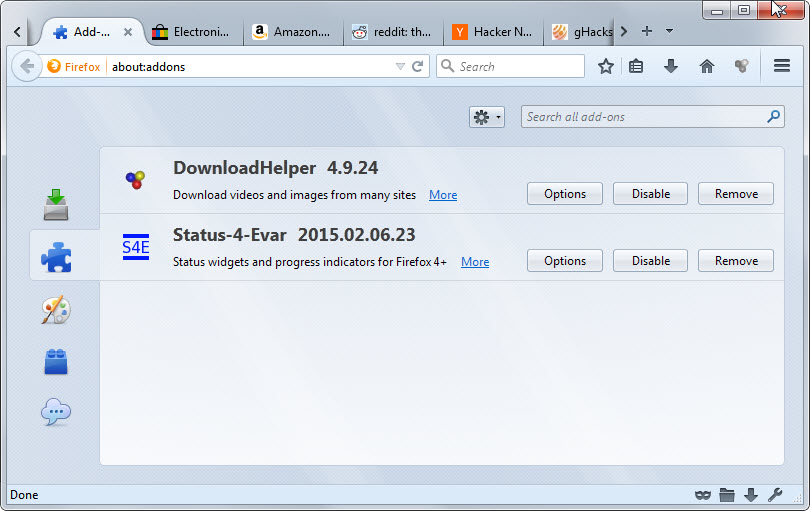Click DownloadHelper toolbar icon

(742, 66)
